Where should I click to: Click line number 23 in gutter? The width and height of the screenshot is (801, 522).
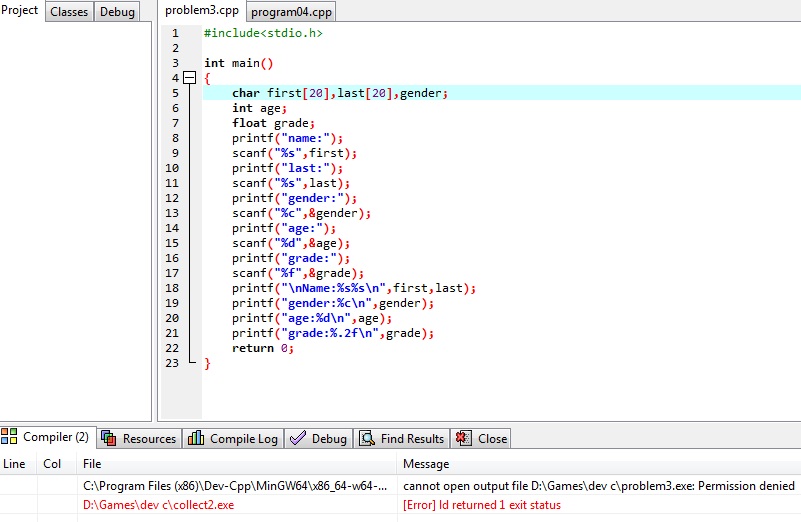[x=172, y=363]
